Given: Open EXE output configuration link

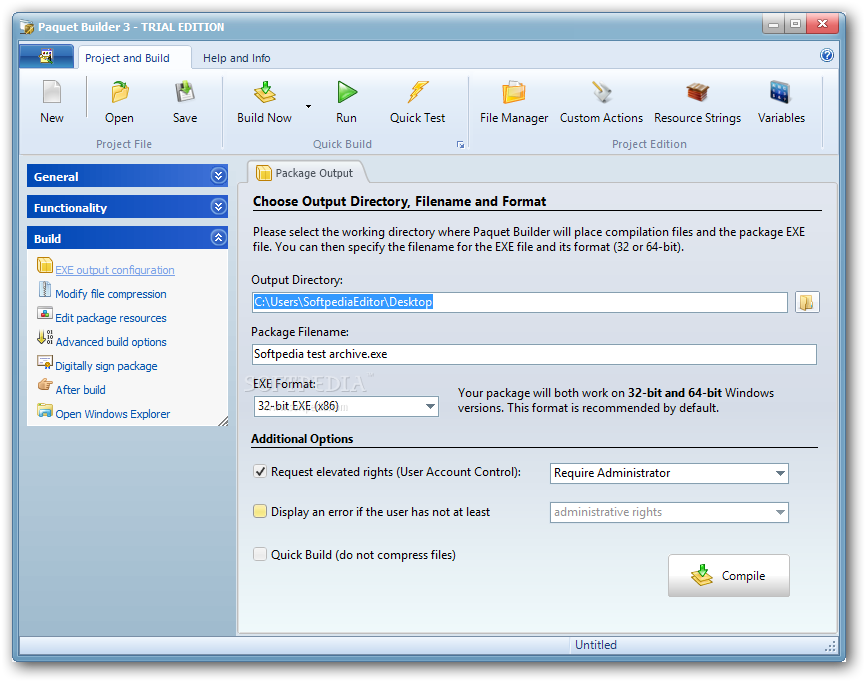Looking at the screenshot, I should [x=115, y=270].
